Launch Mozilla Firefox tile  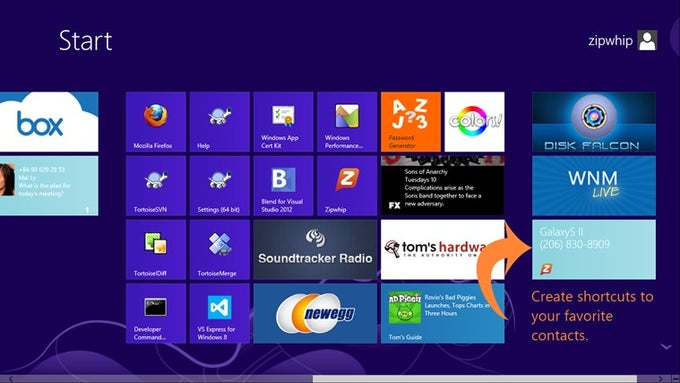pos(156,122)
